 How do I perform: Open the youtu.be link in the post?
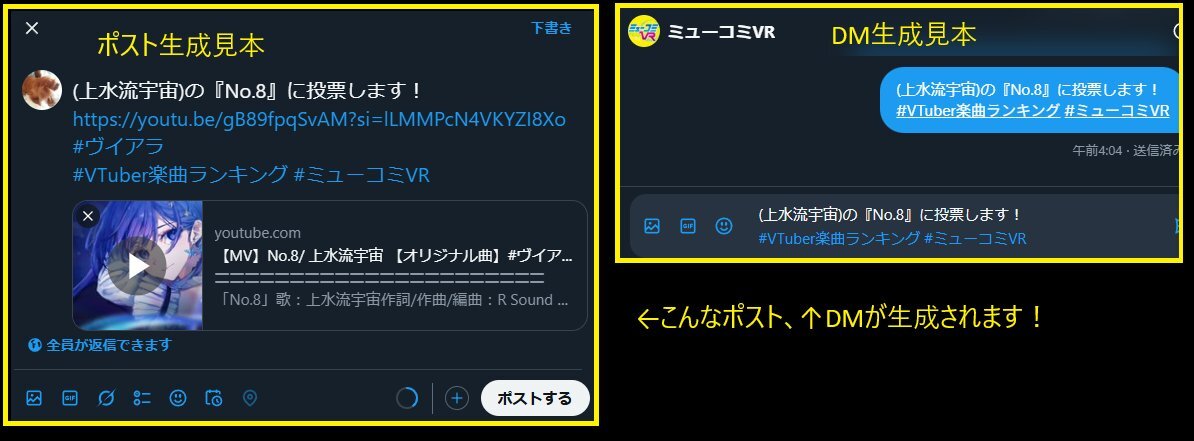click(319, 120)
